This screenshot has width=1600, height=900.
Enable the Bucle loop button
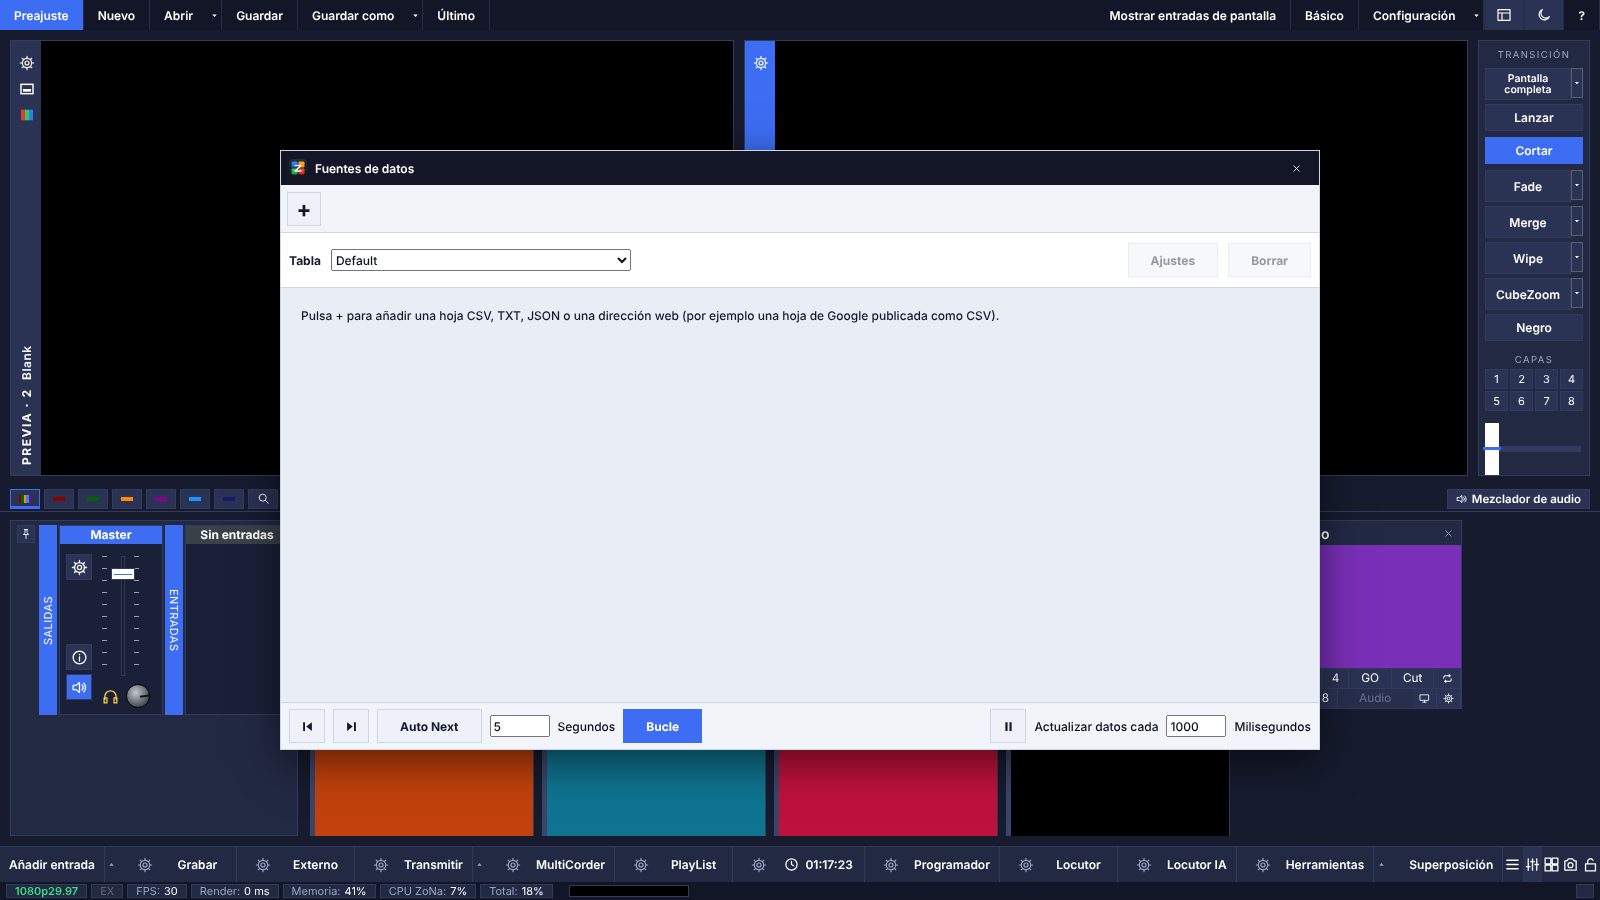pos(662,727)
